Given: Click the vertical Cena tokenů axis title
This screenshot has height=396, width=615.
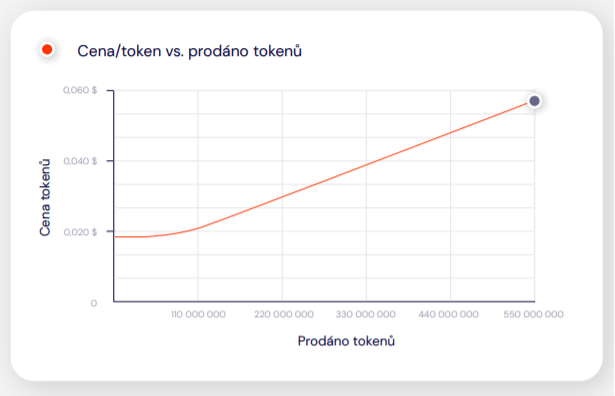Looking at the screenshot, I should (45, 197).
